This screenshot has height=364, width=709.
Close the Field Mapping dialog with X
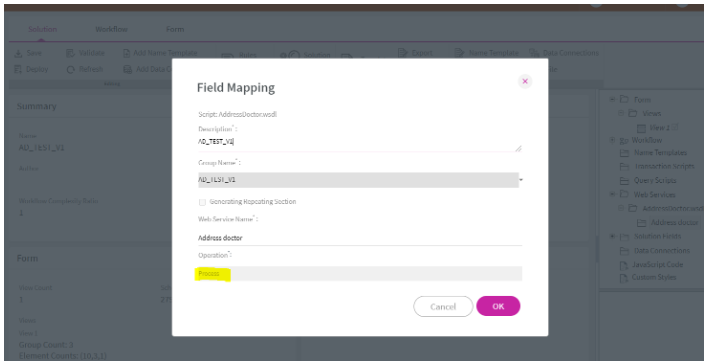tap(525, 81)
